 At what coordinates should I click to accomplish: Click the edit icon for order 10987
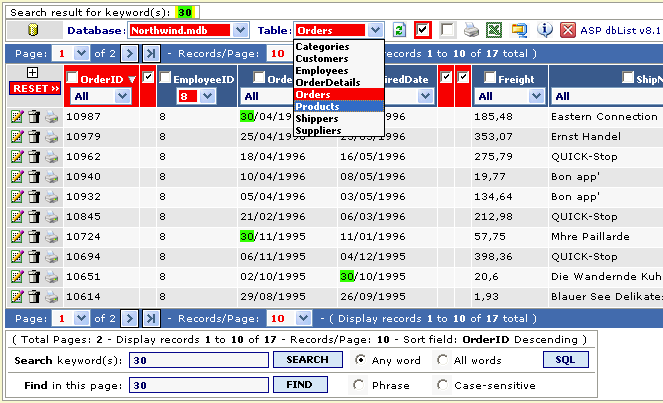pyautogui.click(x=16, y=117)
